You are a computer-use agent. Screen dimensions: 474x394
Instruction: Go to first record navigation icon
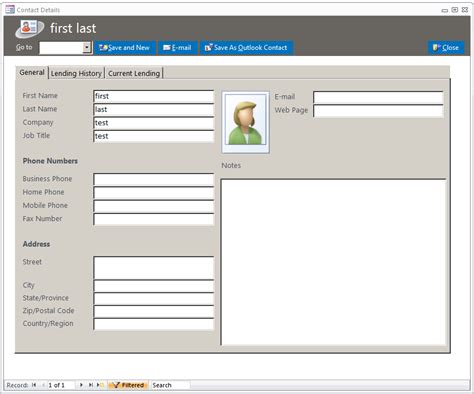(x=34, y=385)
